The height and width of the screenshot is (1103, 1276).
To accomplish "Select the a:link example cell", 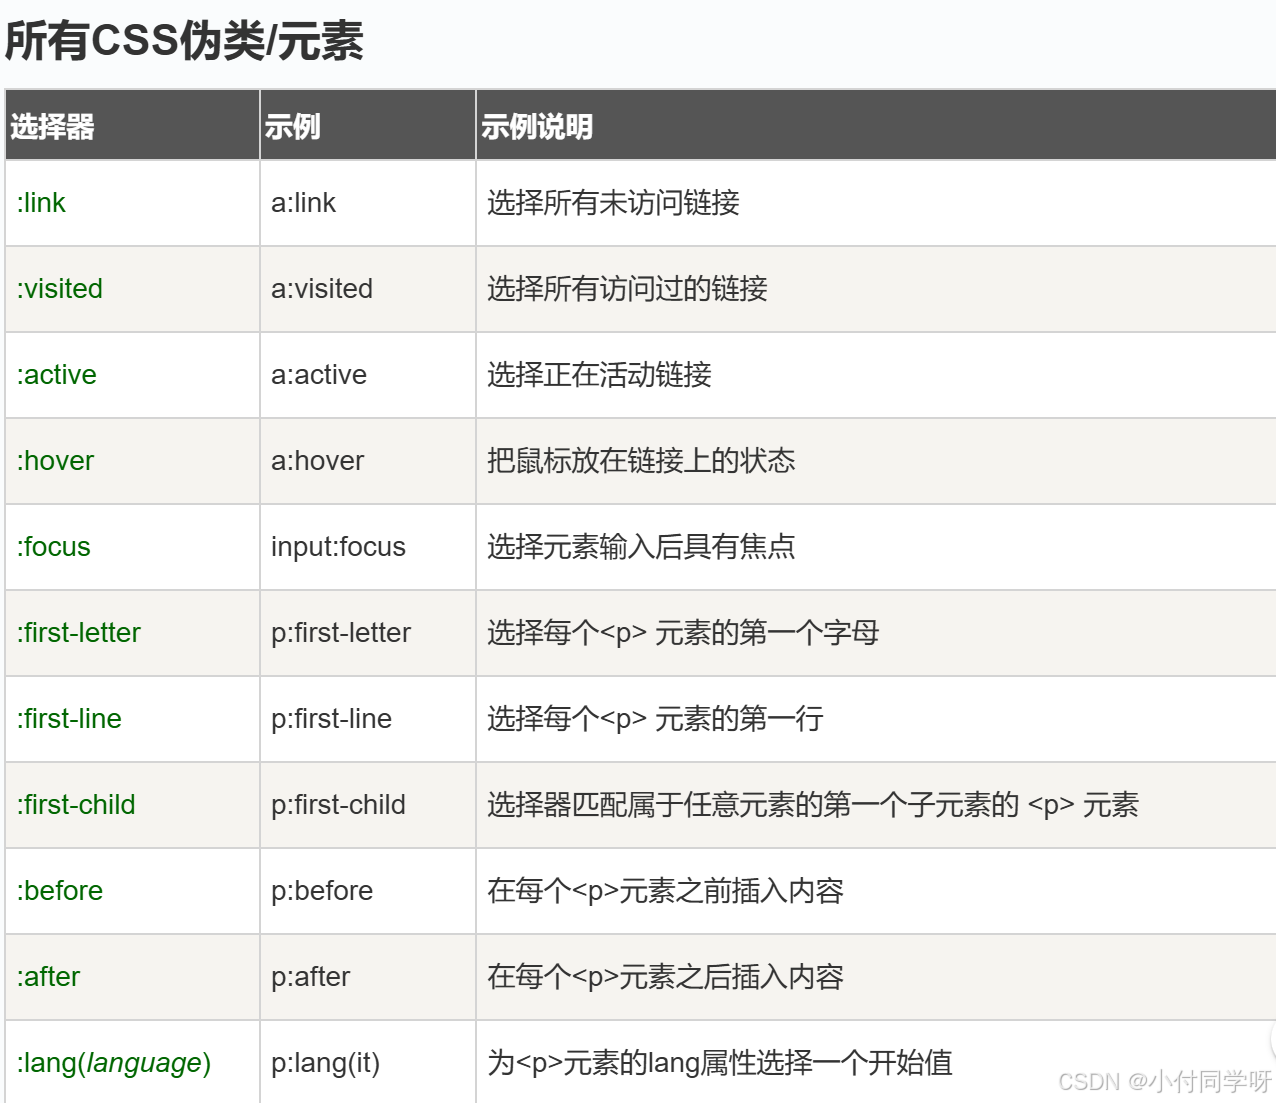I will [x=368, y=203].
